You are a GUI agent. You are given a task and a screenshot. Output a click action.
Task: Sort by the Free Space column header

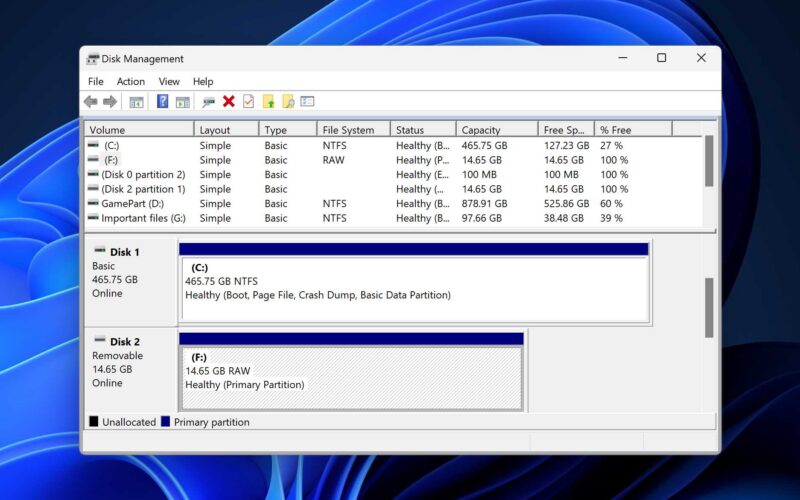point(566,130)
